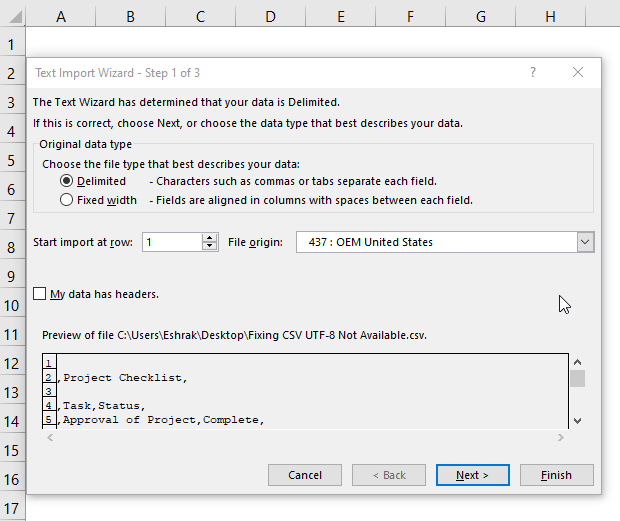
Task: Click the Next button
Action: pos(473,475)
